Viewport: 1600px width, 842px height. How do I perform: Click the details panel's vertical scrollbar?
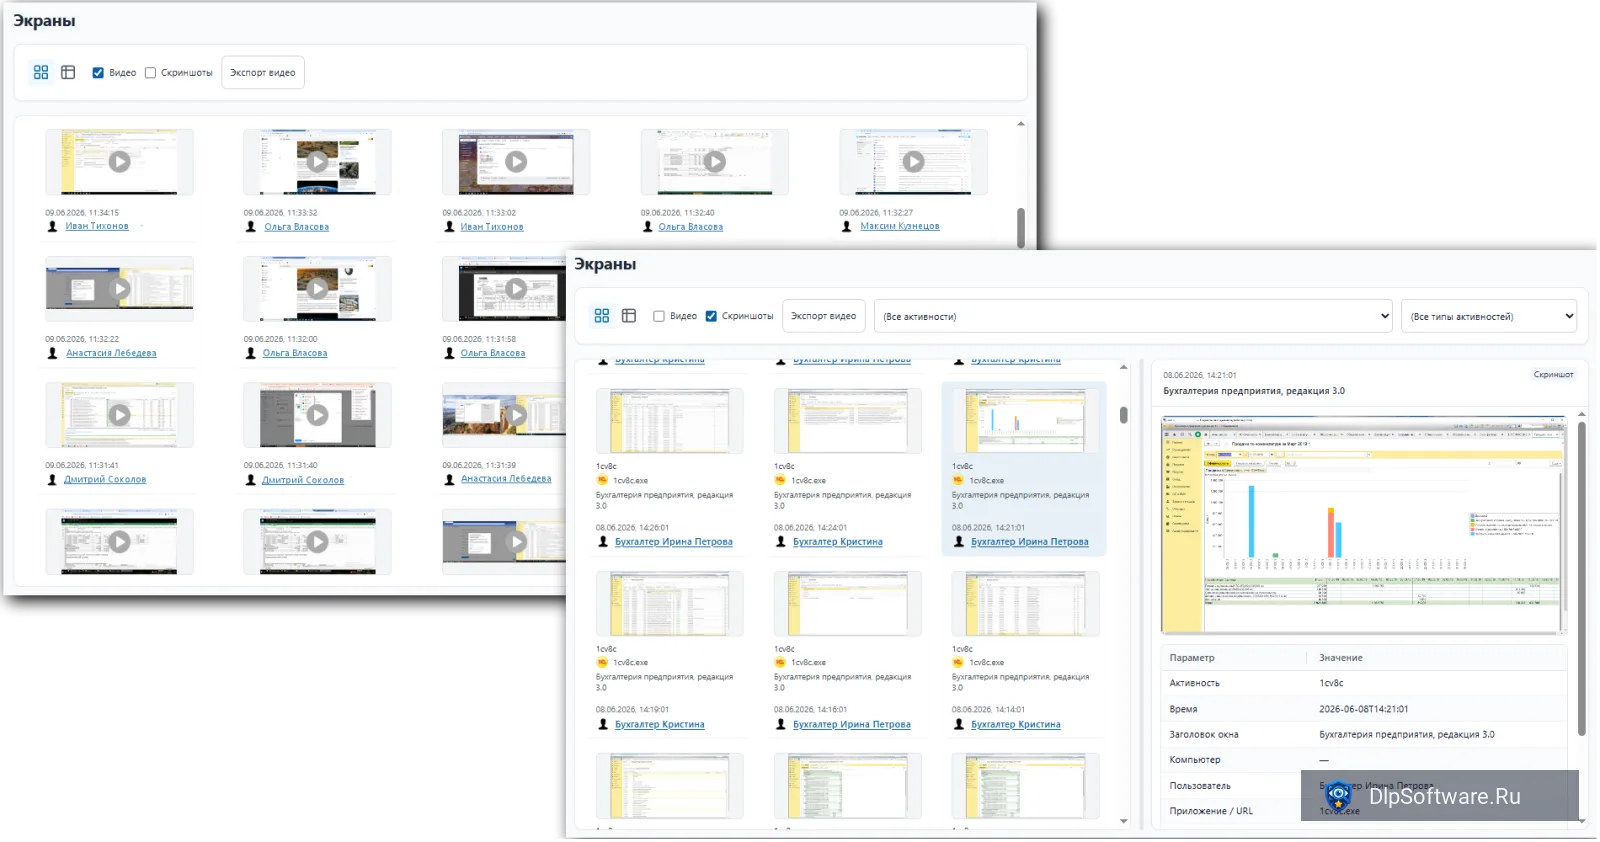pos(1582,578)
